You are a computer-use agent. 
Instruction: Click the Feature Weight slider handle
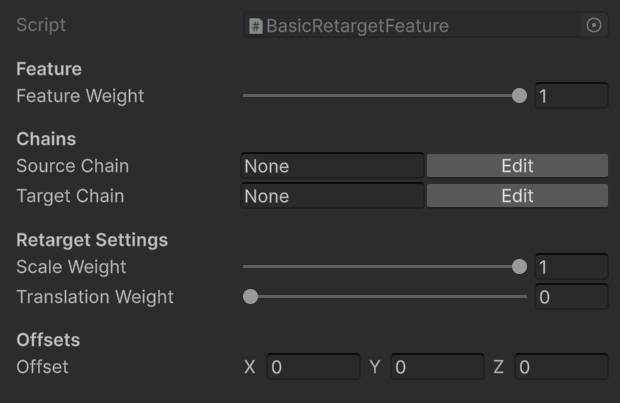519,96
